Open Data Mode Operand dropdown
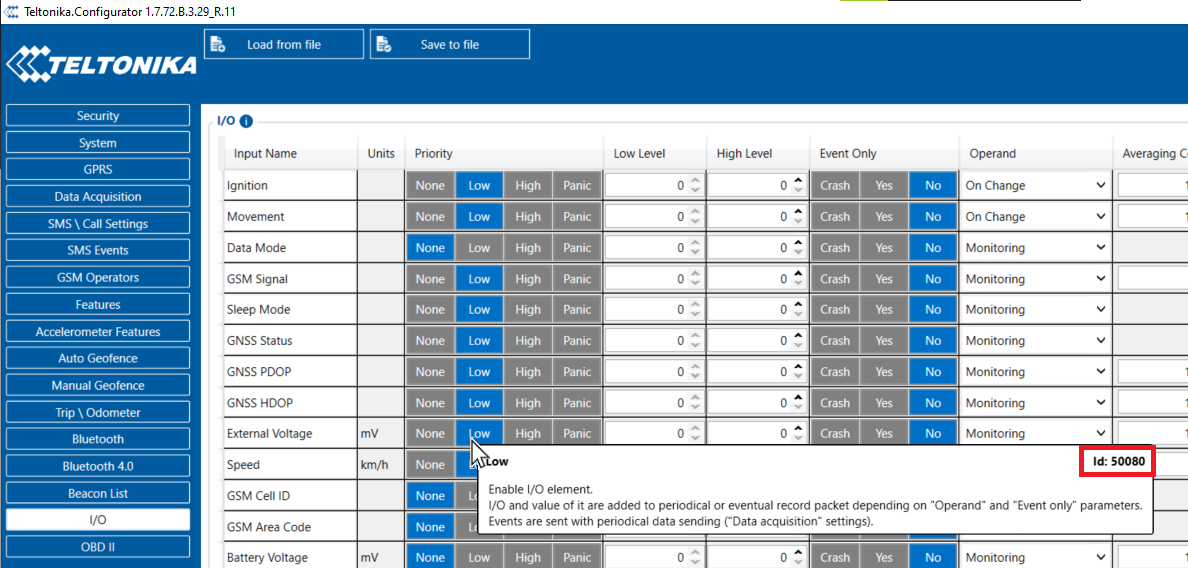The image size is (1188, 568). [1035, 248]
